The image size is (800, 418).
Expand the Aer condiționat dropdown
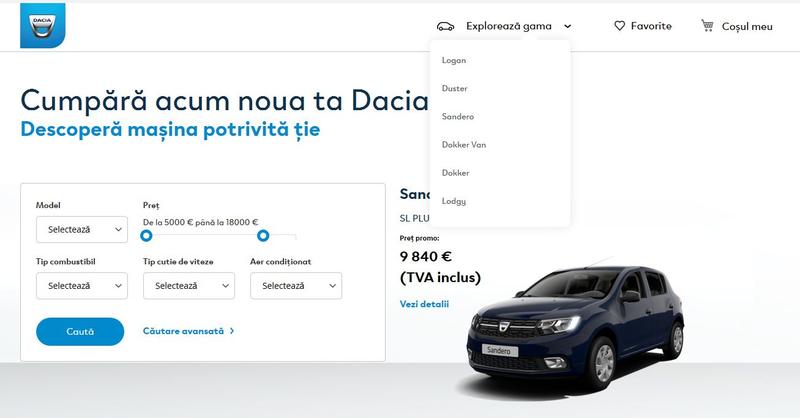295,285
